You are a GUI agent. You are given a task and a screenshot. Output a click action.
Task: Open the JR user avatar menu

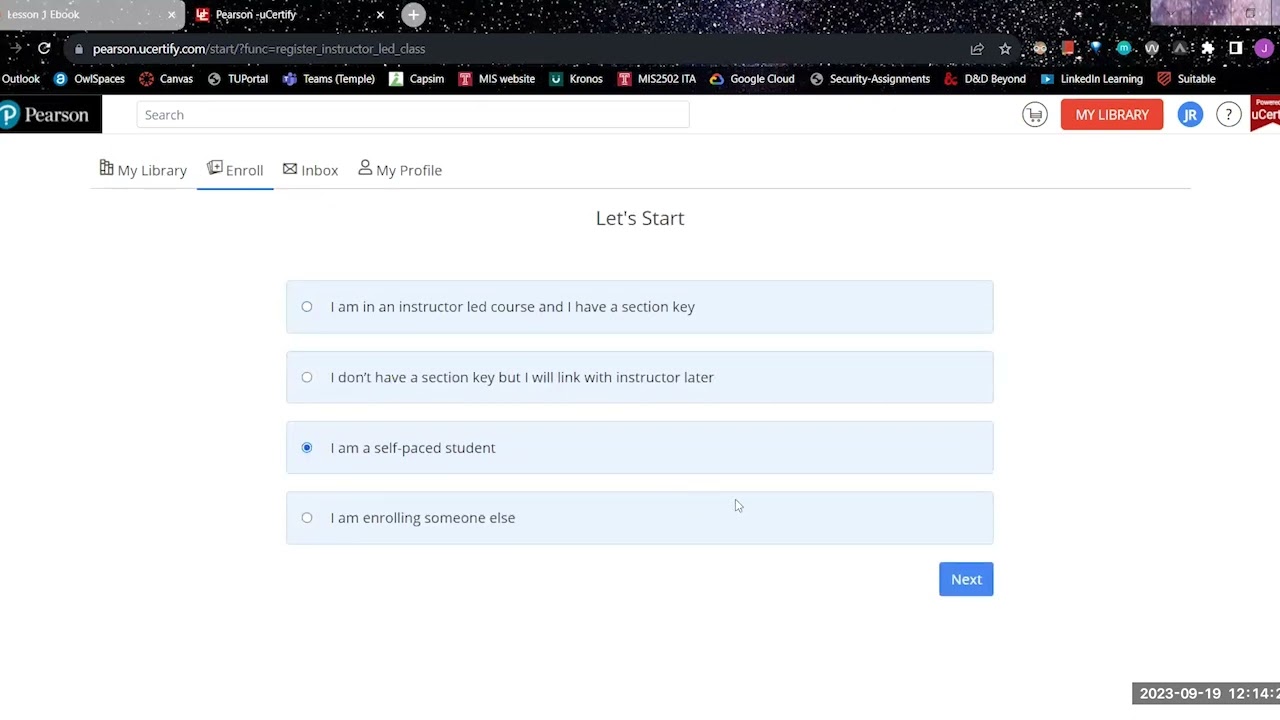(1190, 115)
